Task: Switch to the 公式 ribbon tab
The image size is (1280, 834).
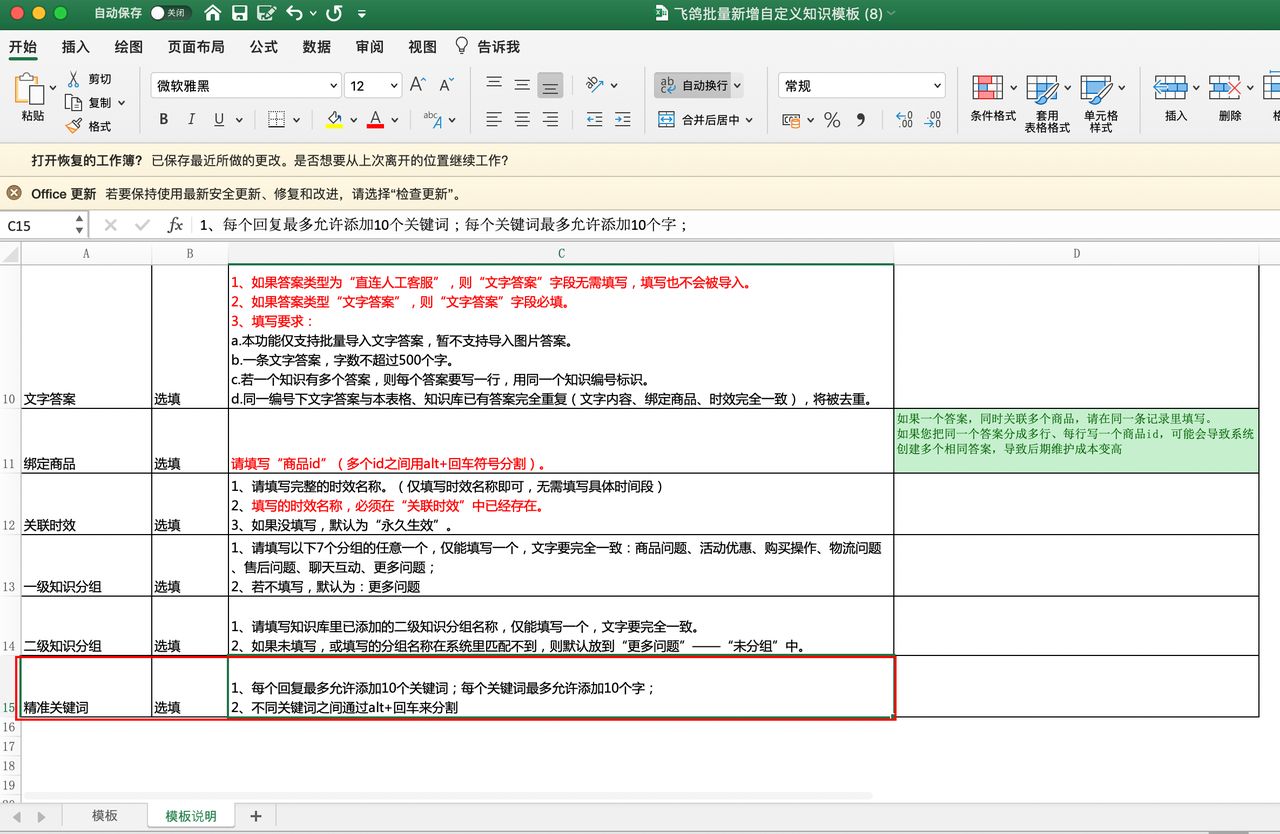Action: click(264, 47)
